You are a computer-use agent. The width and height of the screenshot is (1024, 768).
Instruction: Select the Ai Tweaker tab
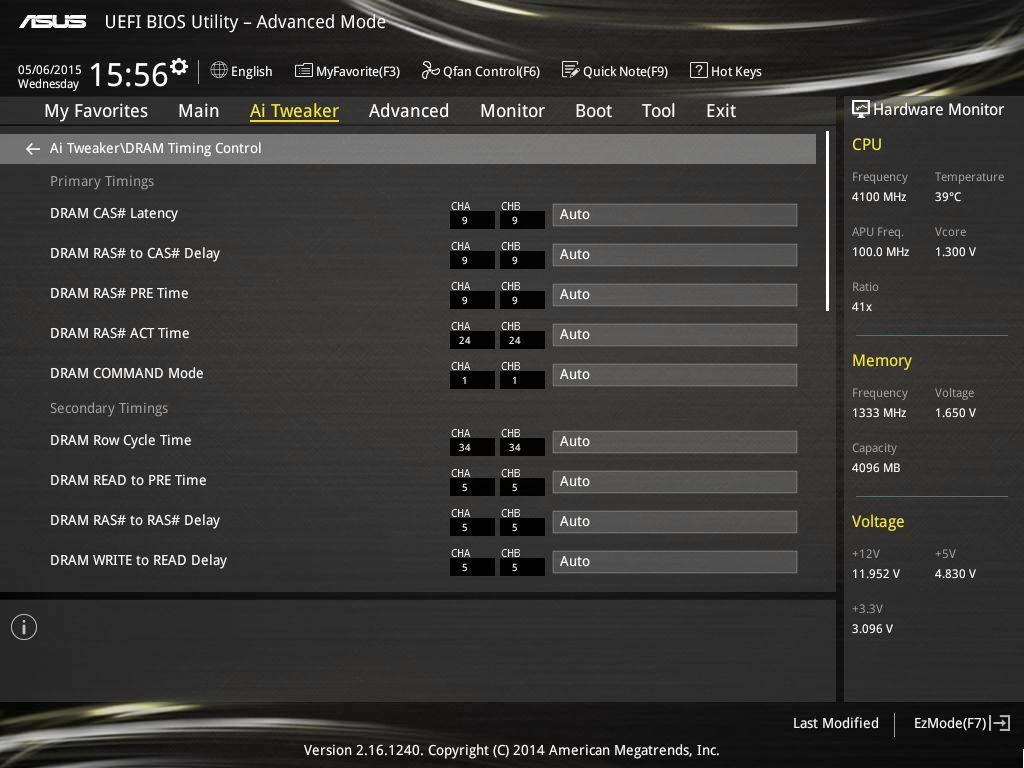coord(294,111)
